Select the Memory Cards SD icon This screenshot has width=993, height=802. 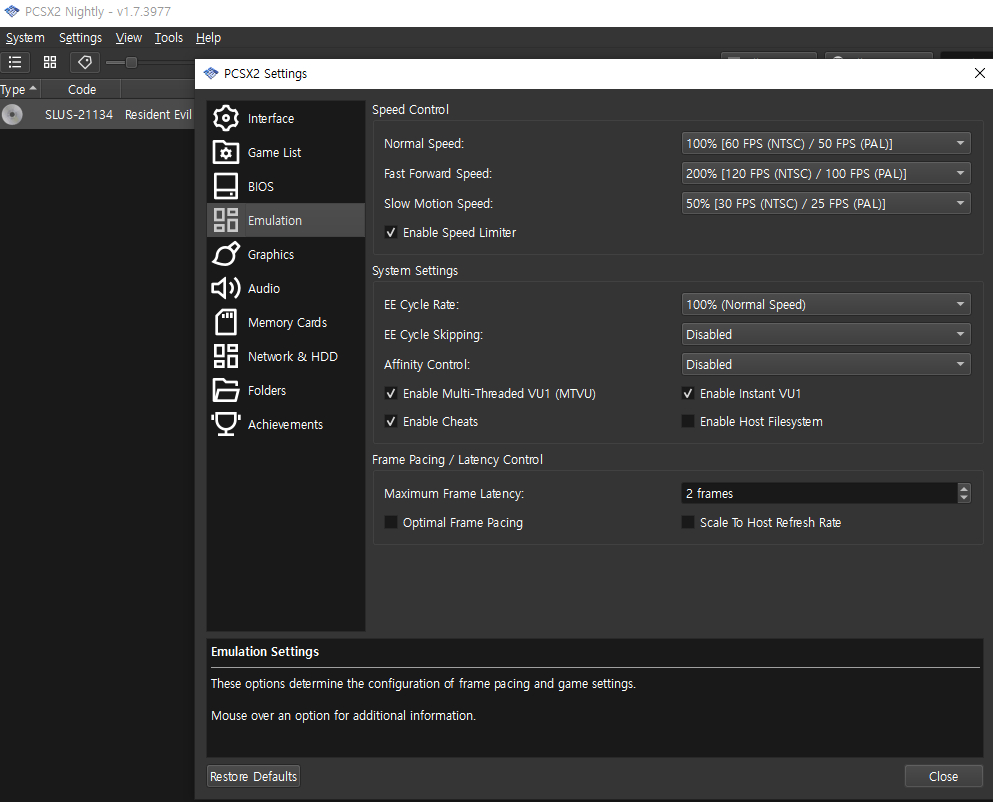coord(225,322)
